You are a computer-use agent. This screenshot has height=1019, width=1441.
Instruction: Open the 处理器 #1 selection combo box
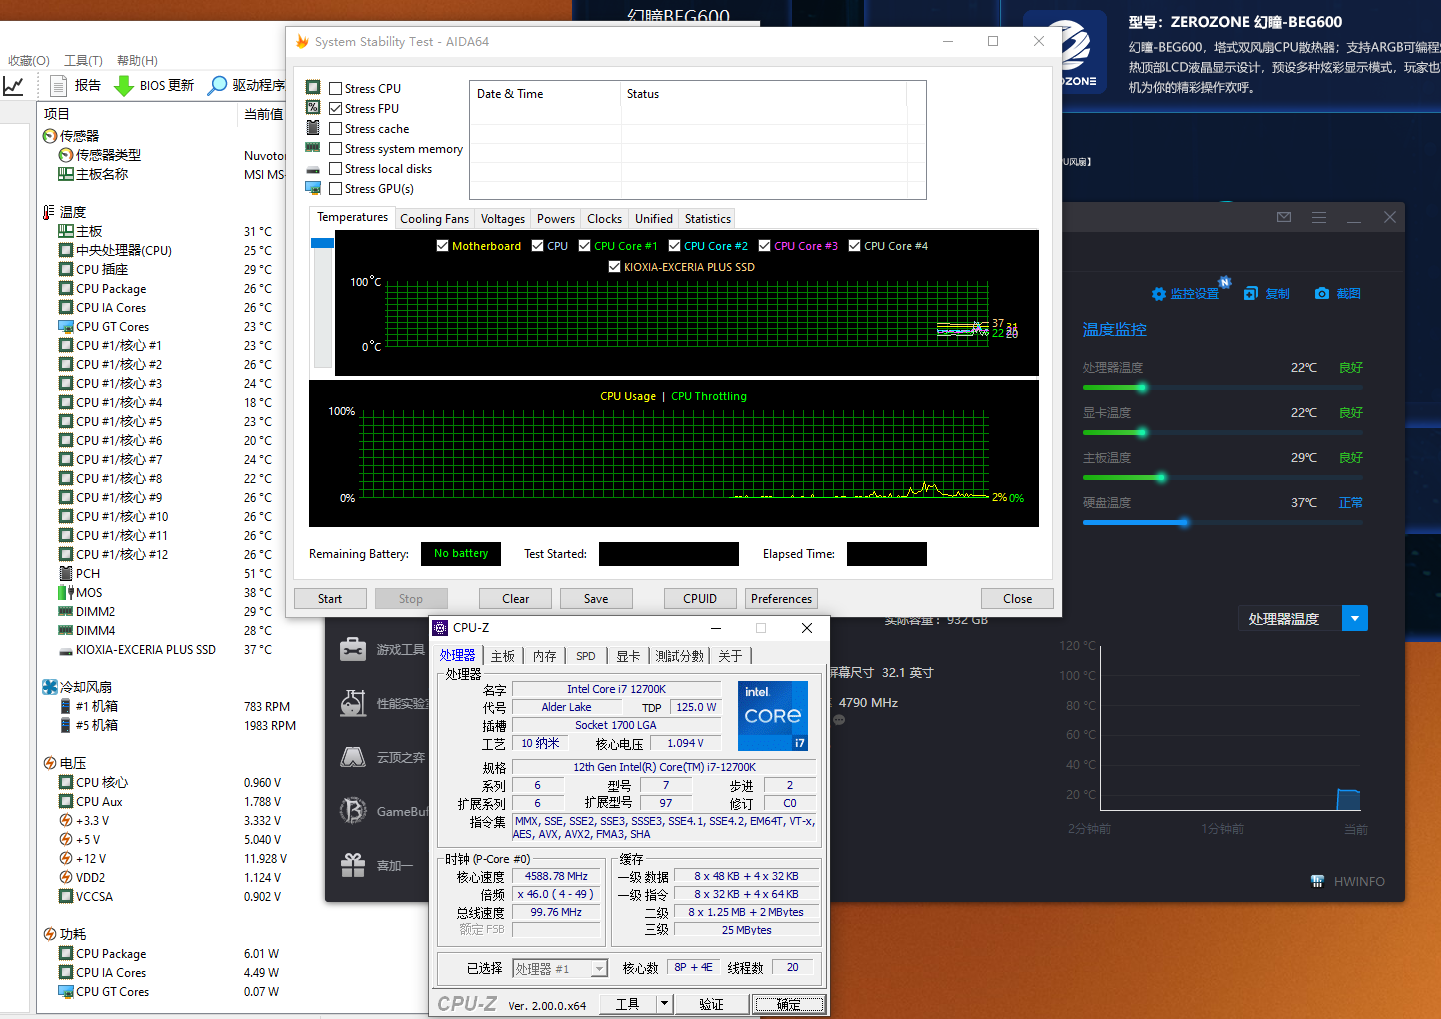[560, 968]
